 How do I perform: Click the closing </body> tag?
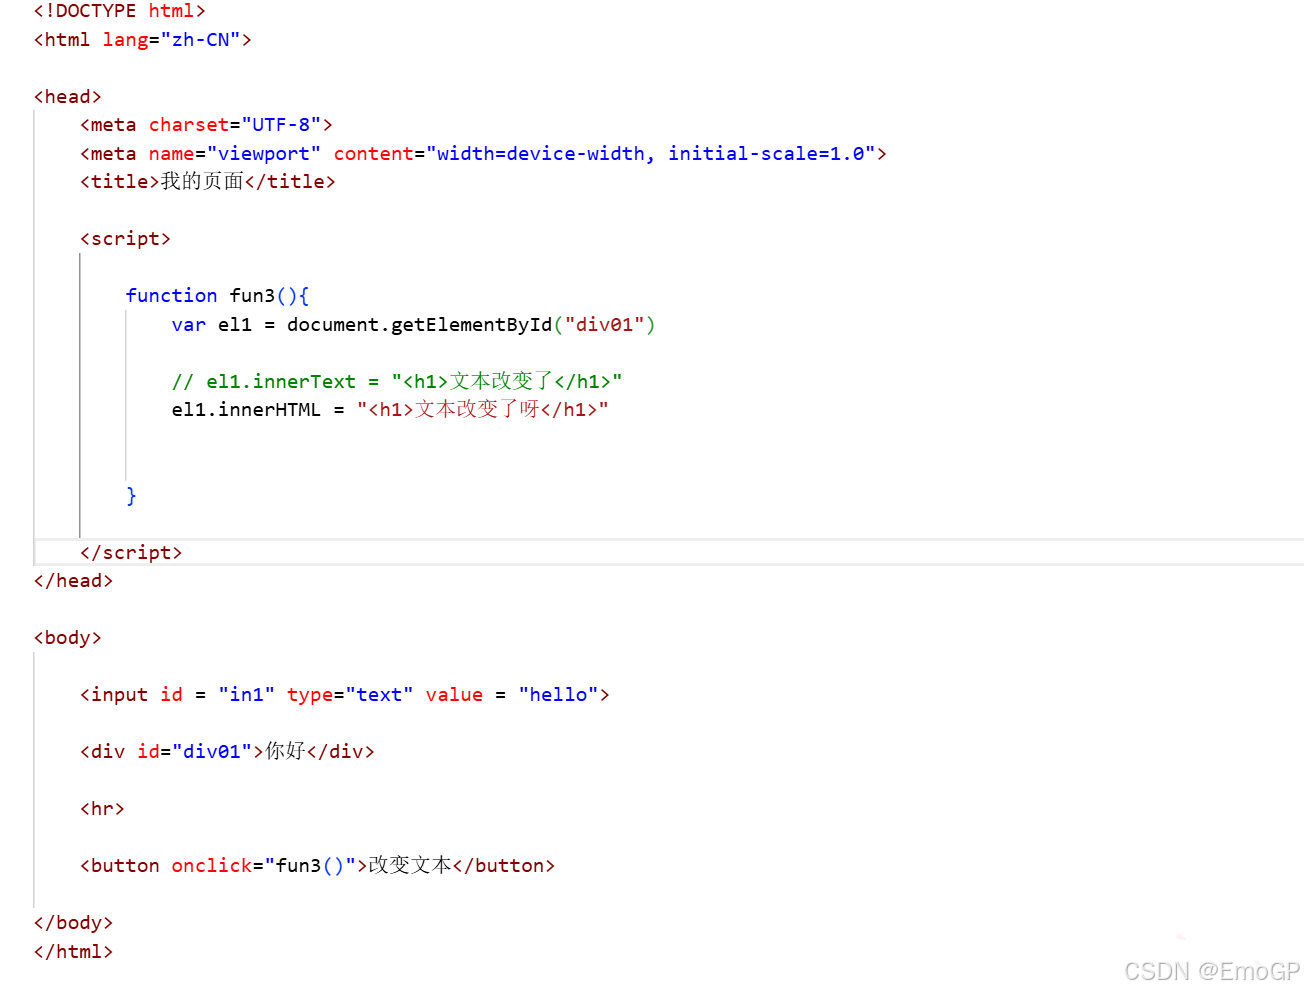(x=73, y=923)
